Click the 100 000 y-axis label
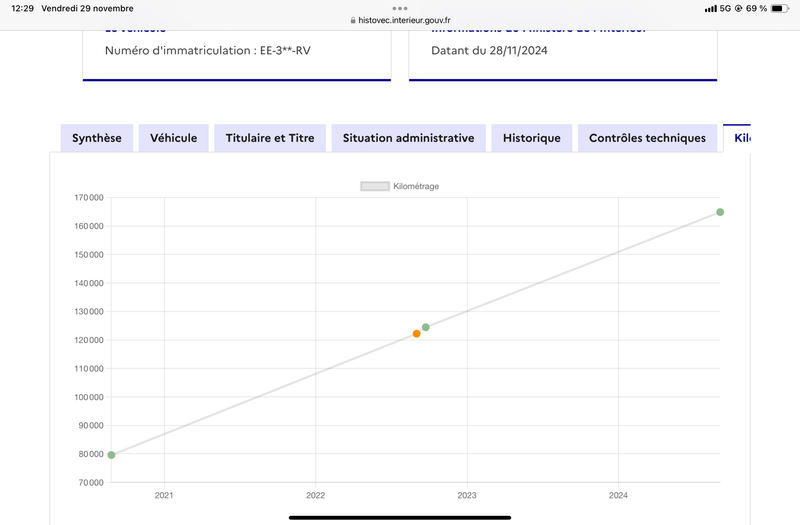The height and width of the screenshot is (525, 800). point(89,397)
